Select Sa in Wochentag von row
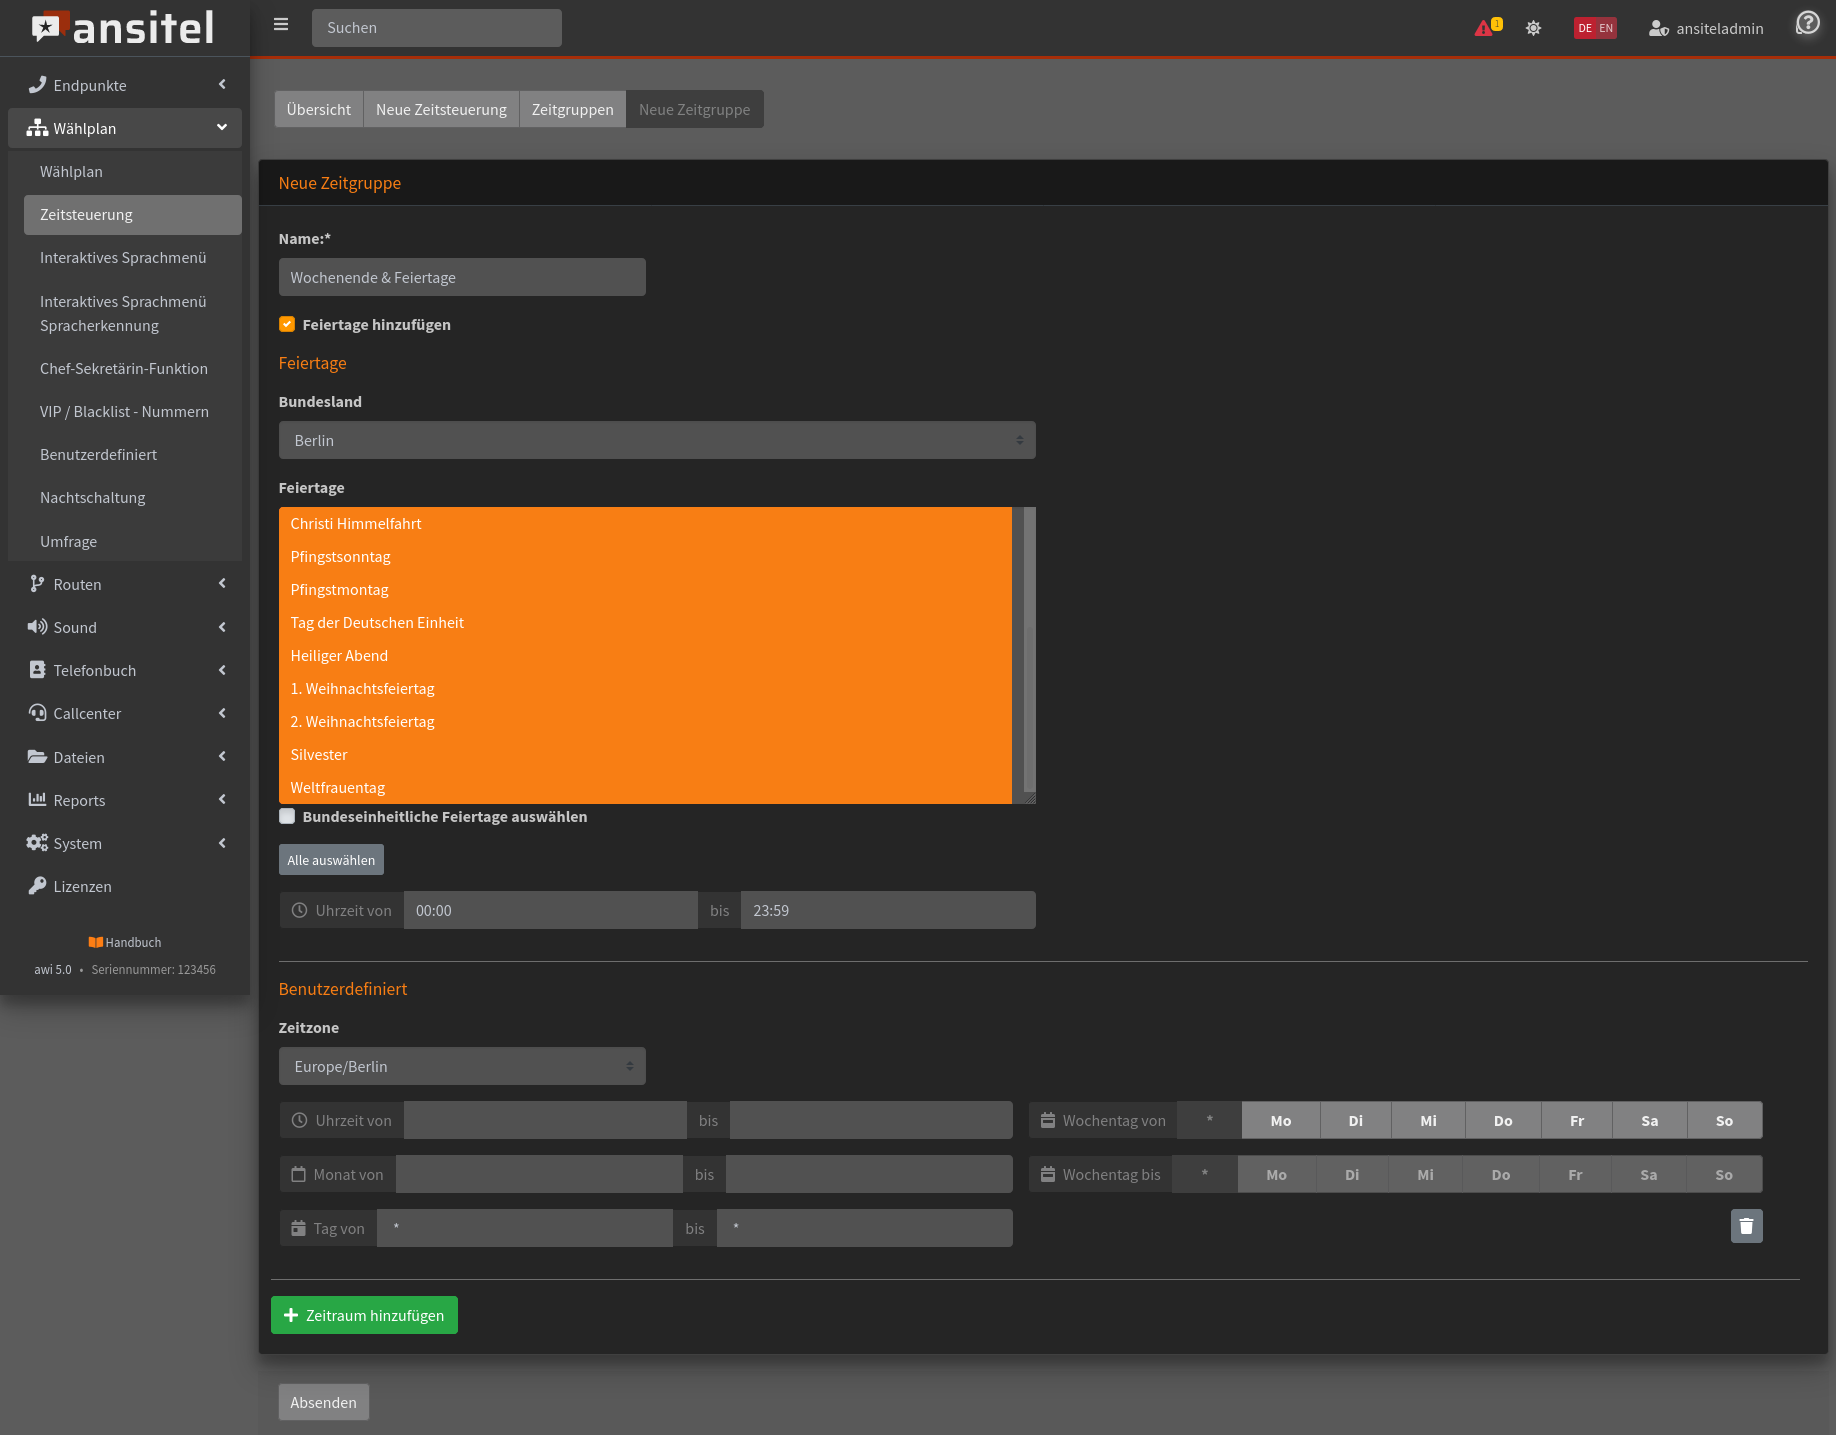Screen dimensions: 1836x1435 coord(1649,1120)
